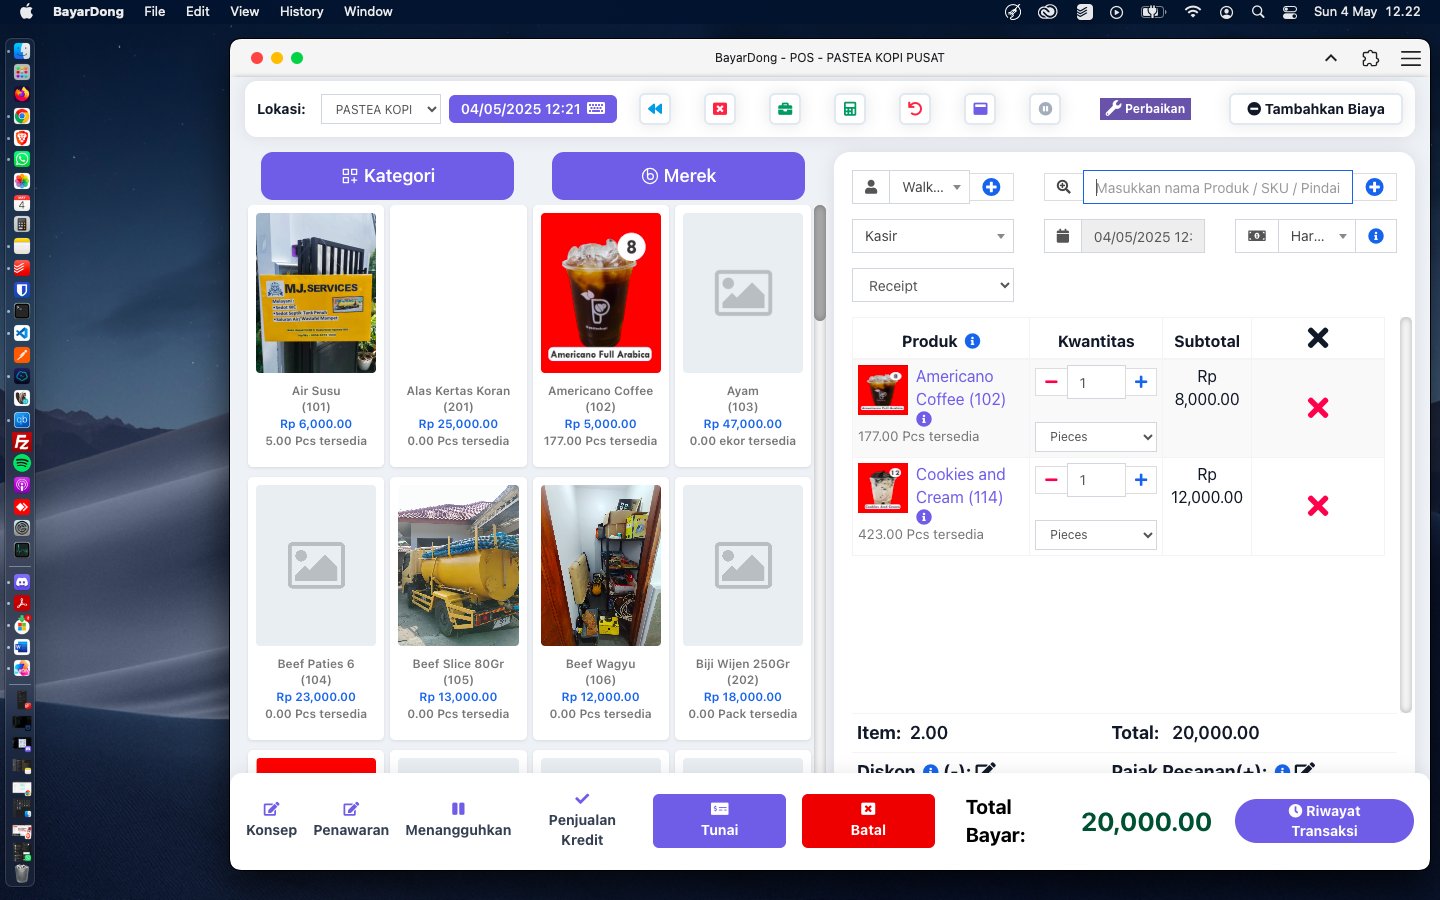Open the View menu in menu bar

click(x=244, y=12)
